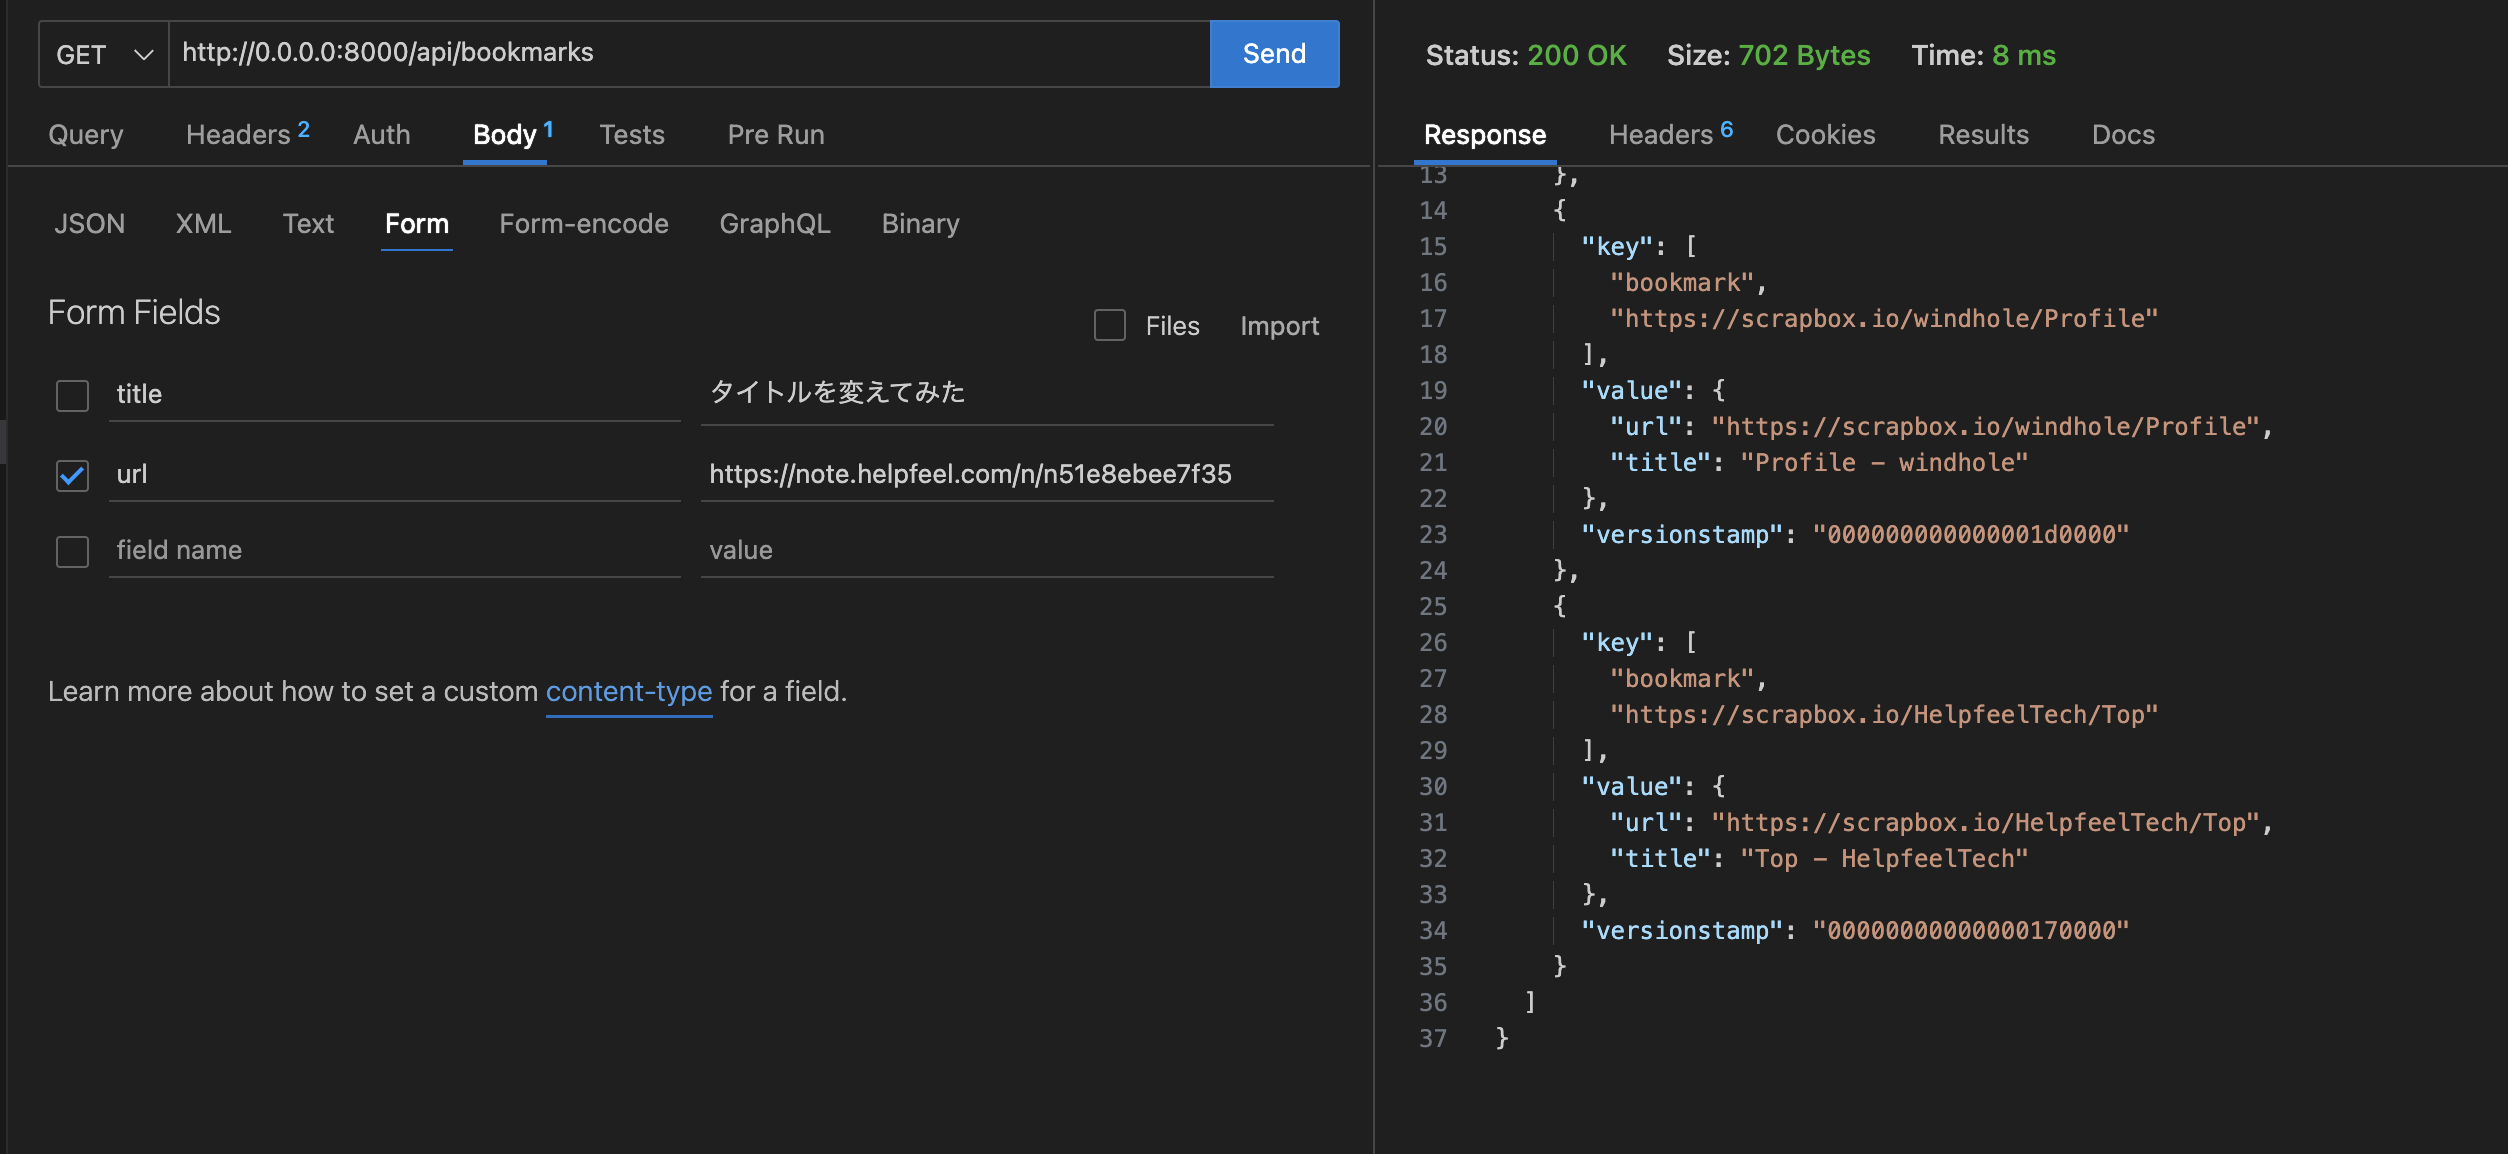Viewport: 2508px width, 1154px height.
Task: Open the Pre Run tab
Action: [775, 134]
